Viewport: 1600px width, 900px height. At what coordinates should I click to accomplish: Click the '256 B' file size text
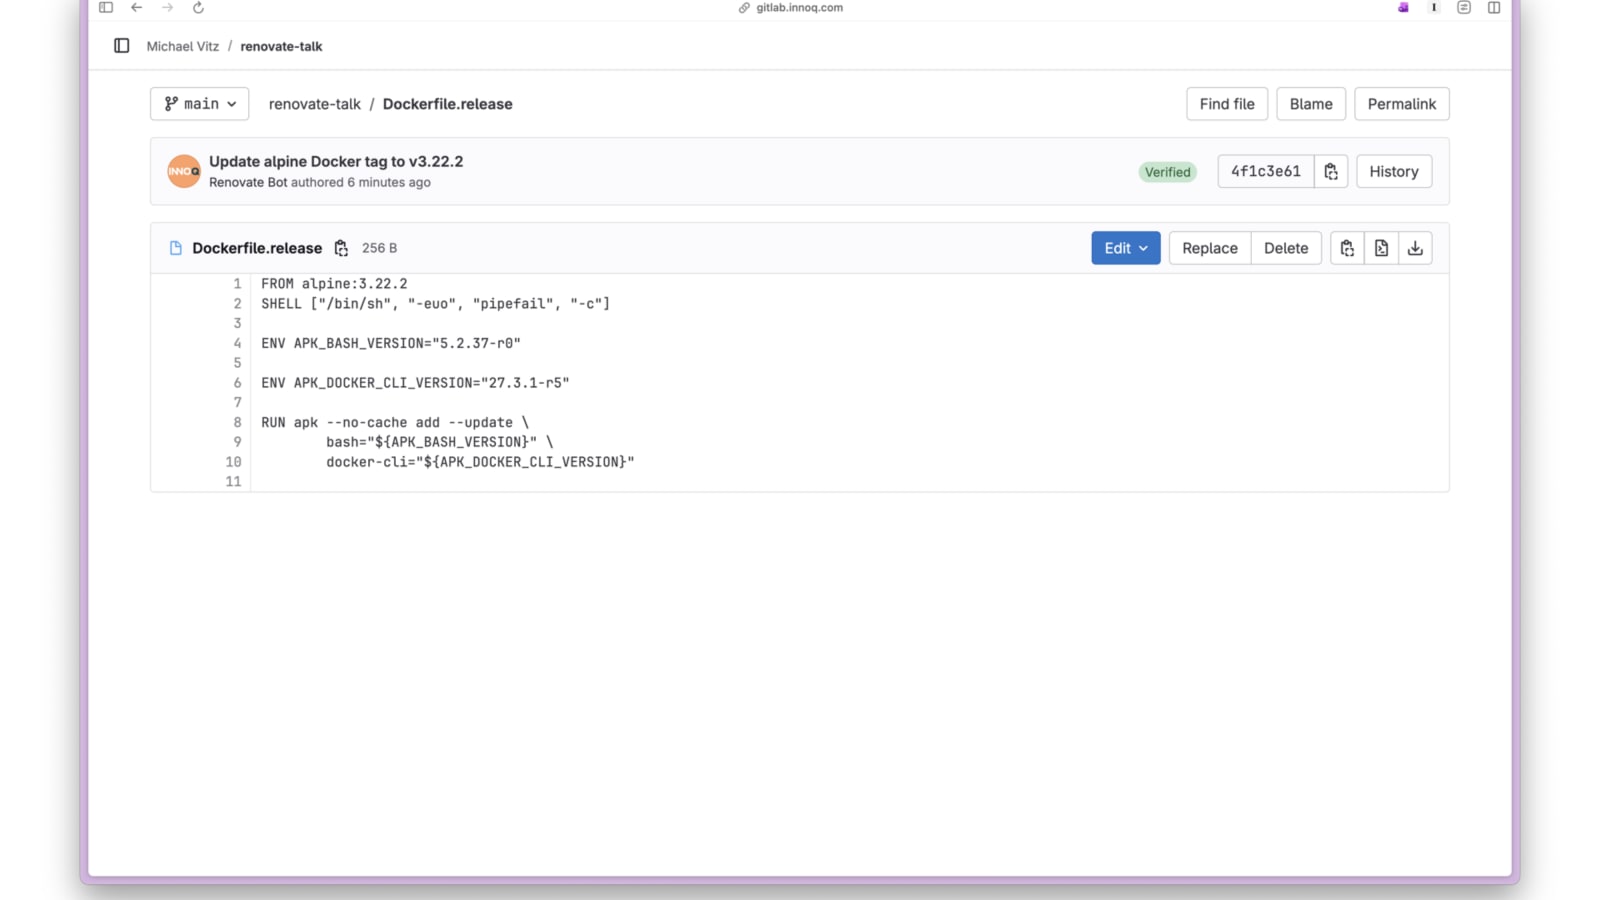pos(379,248)
